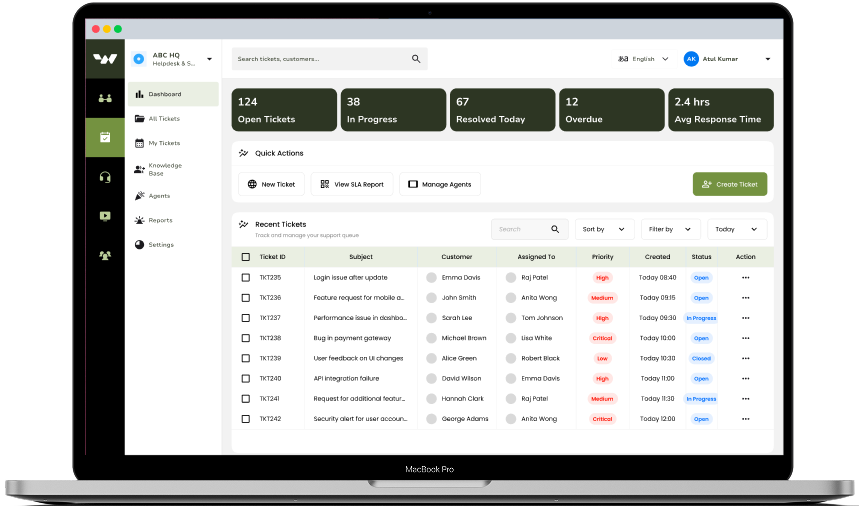Screen dimensions: 859x507
Task: Check the box for ticket TKT236
Action: (x=245, y=298)
